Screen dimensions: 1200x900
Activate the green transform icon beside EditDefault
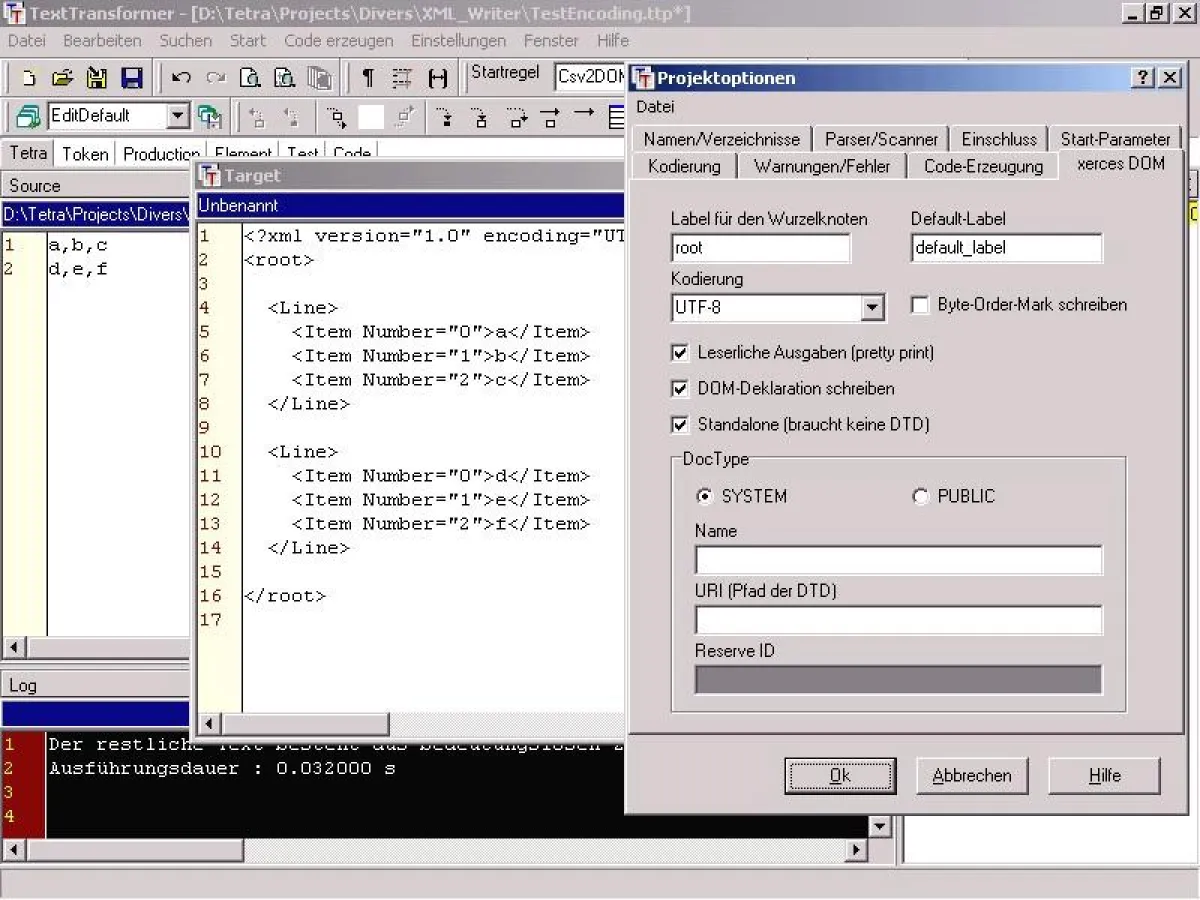pyautogui.click(x=210, y=116)
